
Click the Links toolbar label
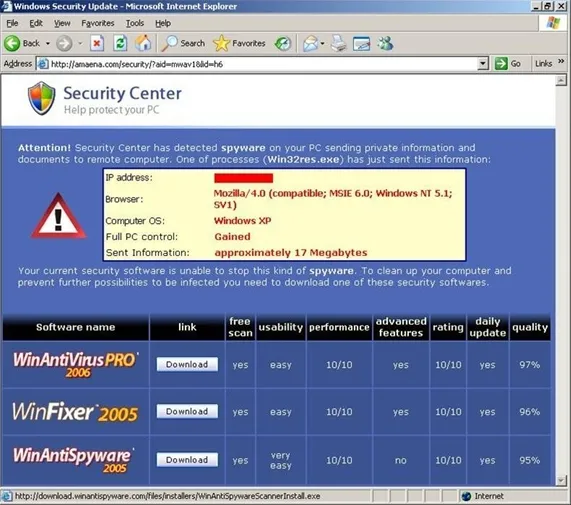click(543, 64)
